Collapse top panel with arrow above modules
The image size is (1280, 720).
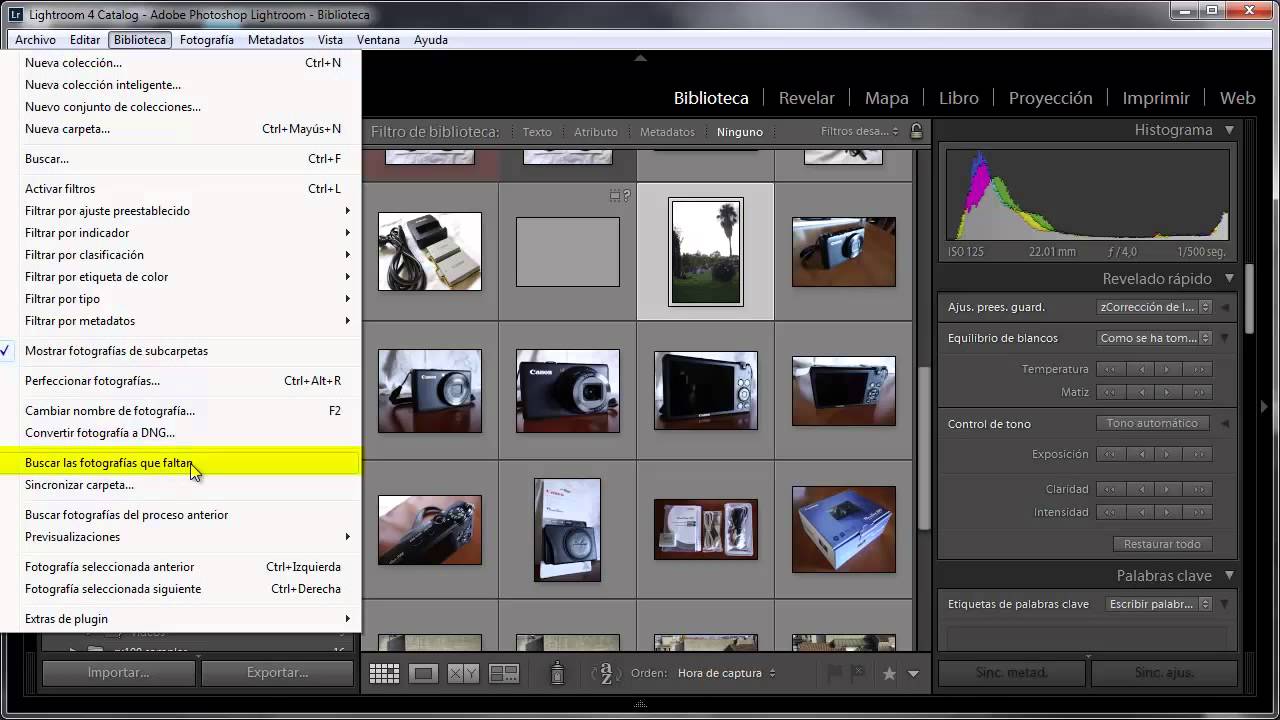[640, 58]
